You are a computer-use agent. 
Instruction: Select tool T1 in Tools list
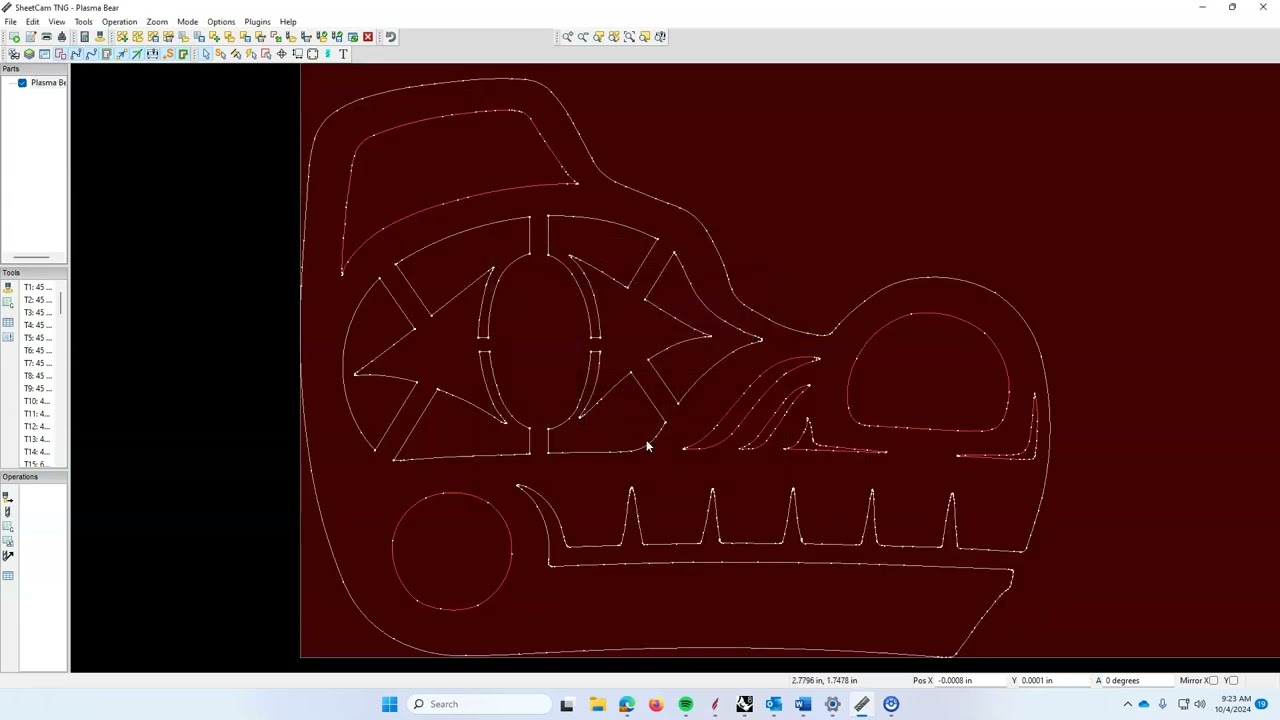click(x=38, y=287)
